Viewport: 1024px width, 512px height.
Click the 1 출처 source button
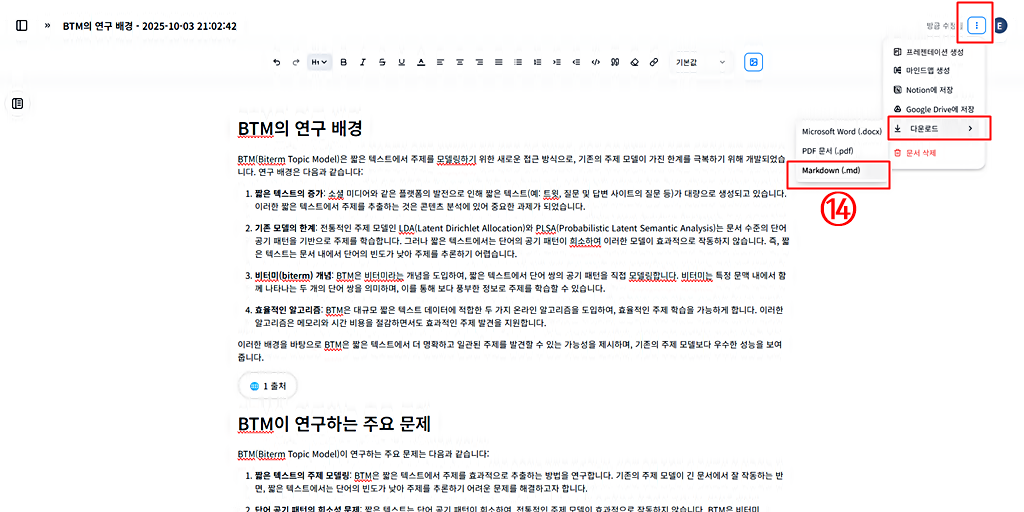tap(267, 387)
